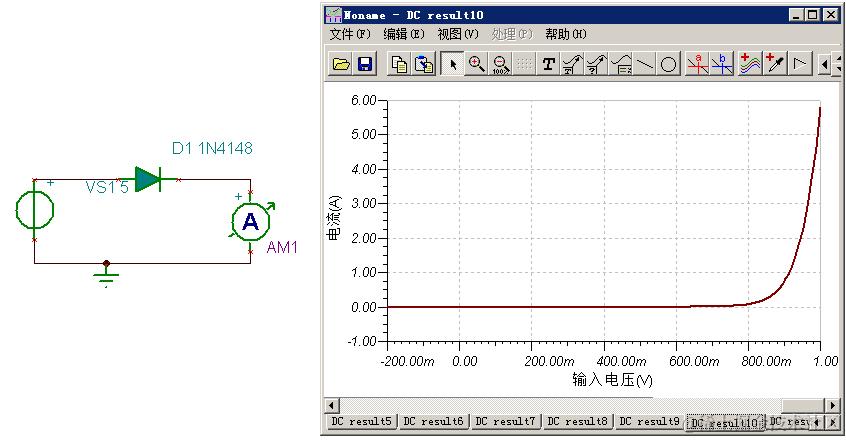This screenshot has width=846, height=440.
Task: Click the tab strip scroll-right arrow
Action: (x=833, y=422)
